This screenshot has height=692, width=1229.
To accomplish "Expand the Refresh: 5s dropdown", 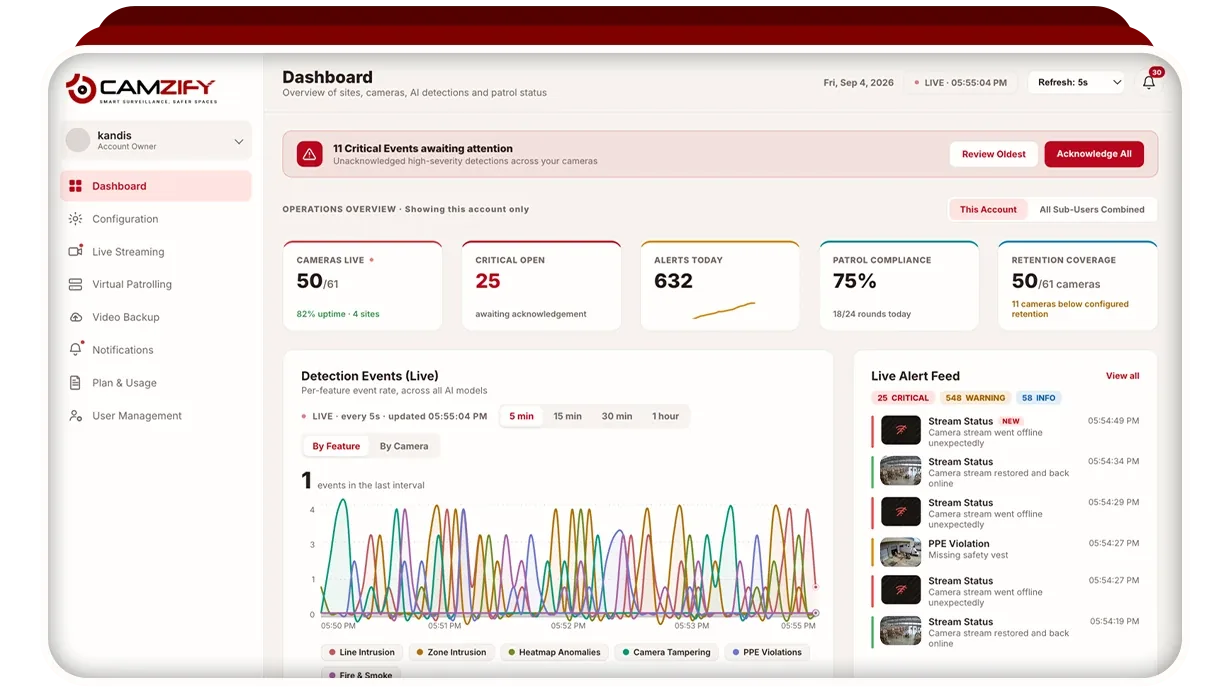I will (1077, 83).
